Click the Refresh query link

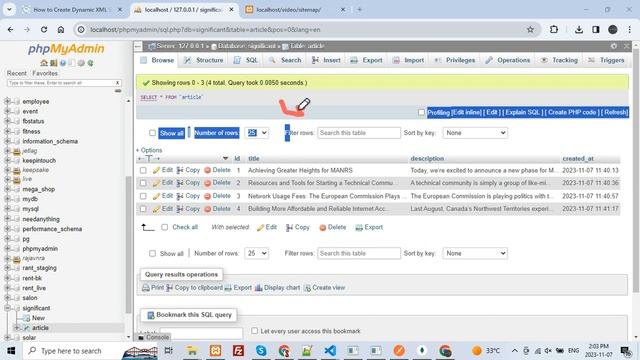[616, 112]
